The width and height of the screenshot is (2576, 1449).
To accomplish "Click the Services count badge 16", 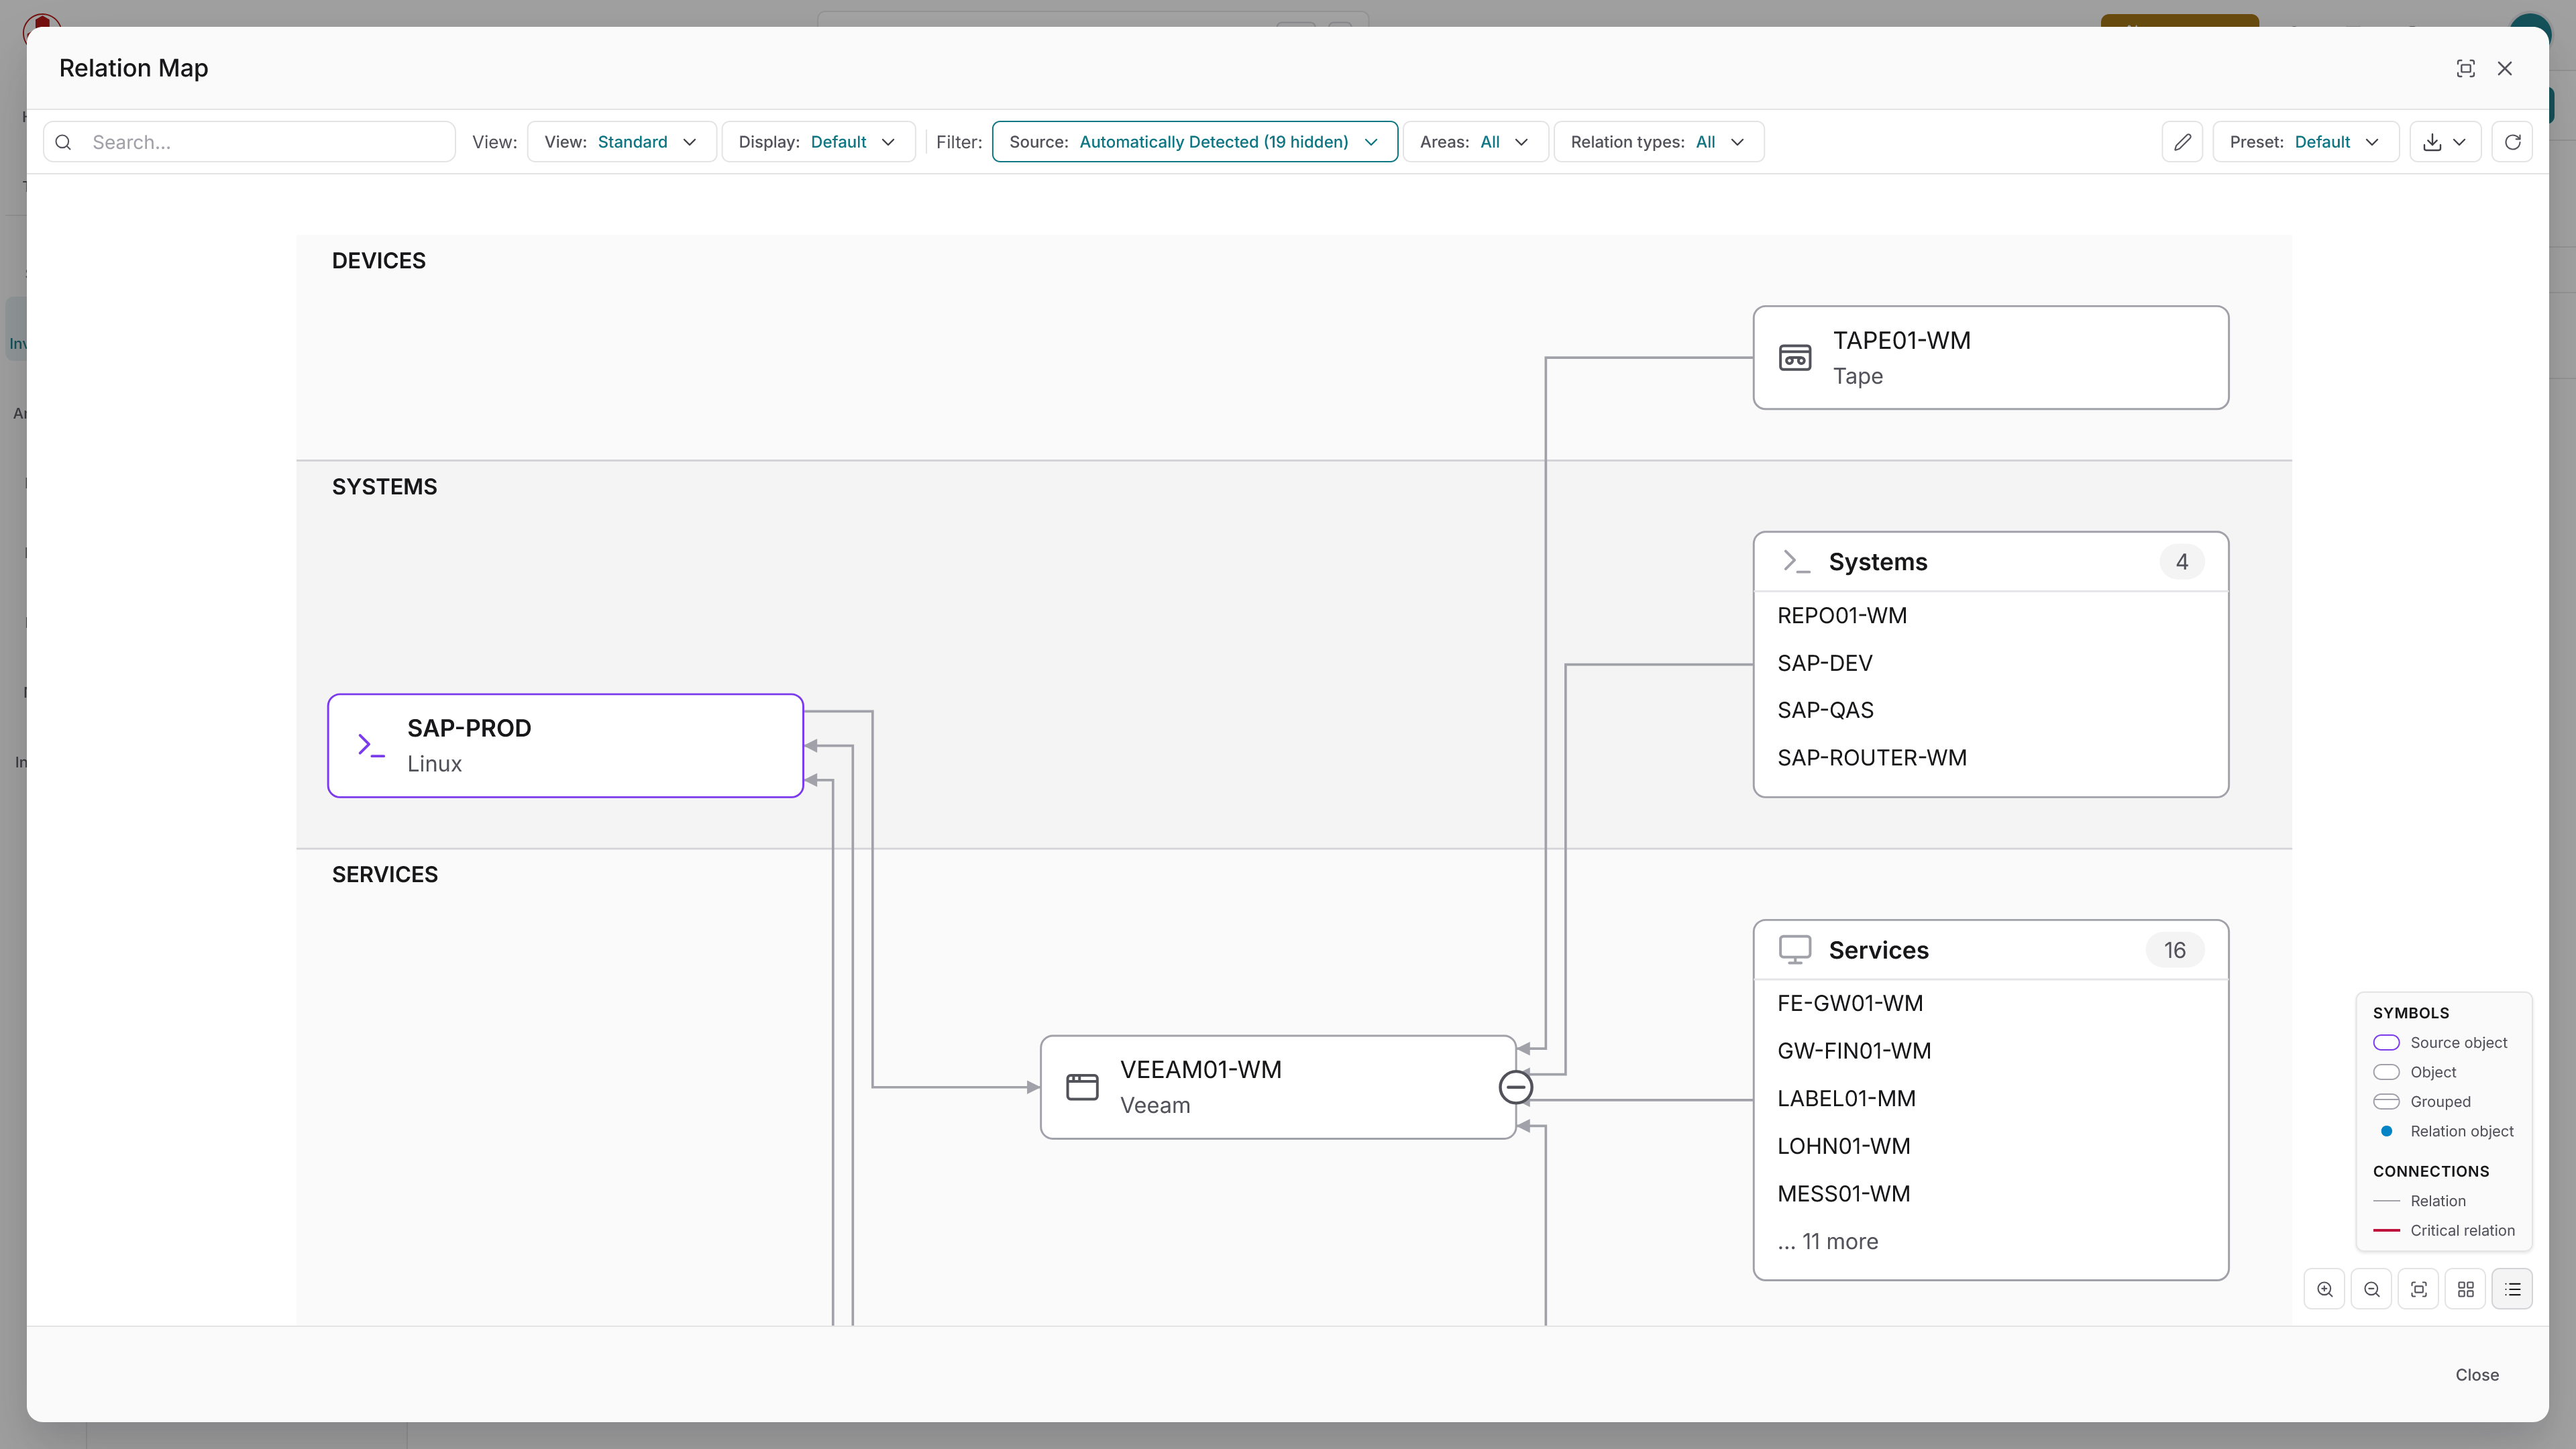I will coord(2174,949).
